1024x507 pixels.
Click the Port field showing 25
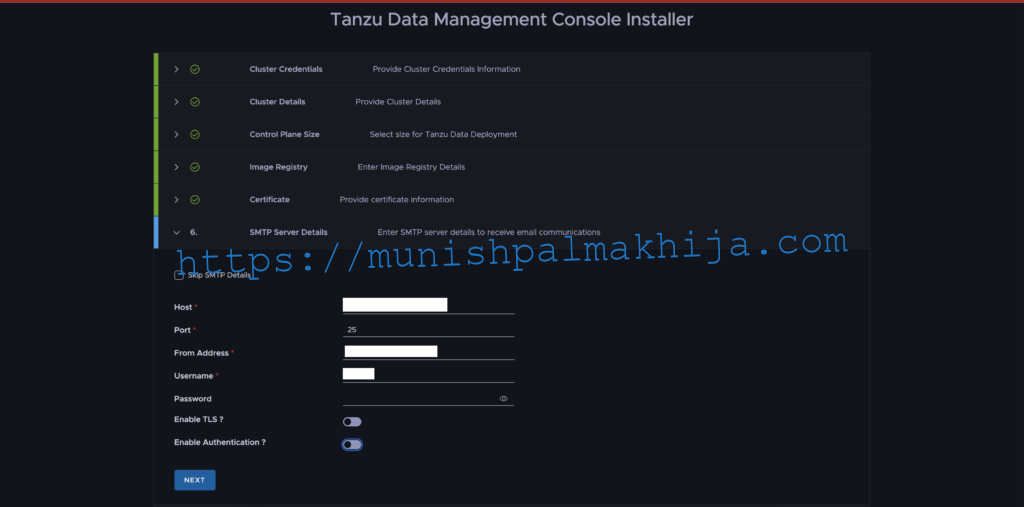pos(428,330)
